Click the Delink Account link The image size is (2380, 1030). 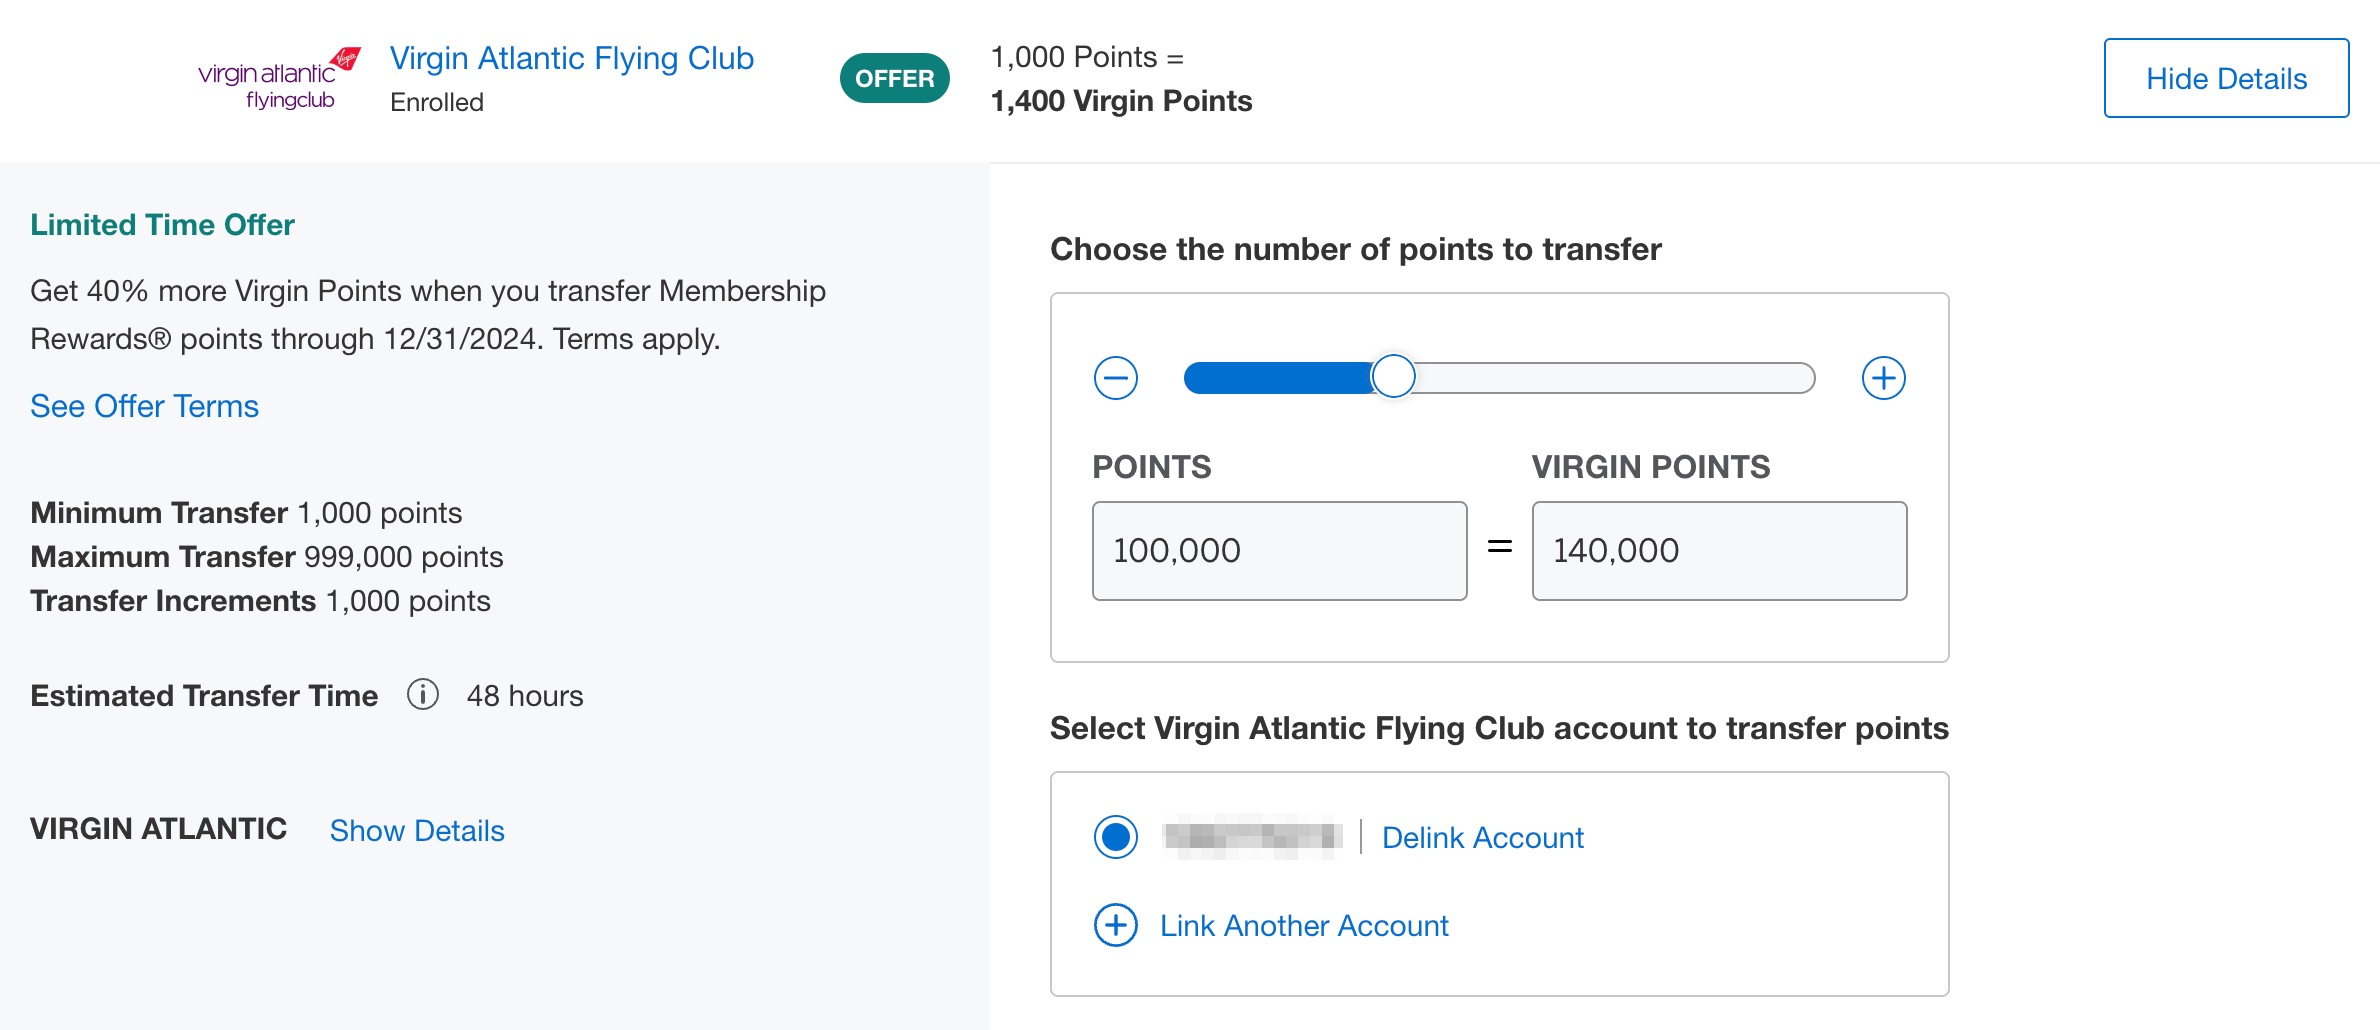point(1481,837)
